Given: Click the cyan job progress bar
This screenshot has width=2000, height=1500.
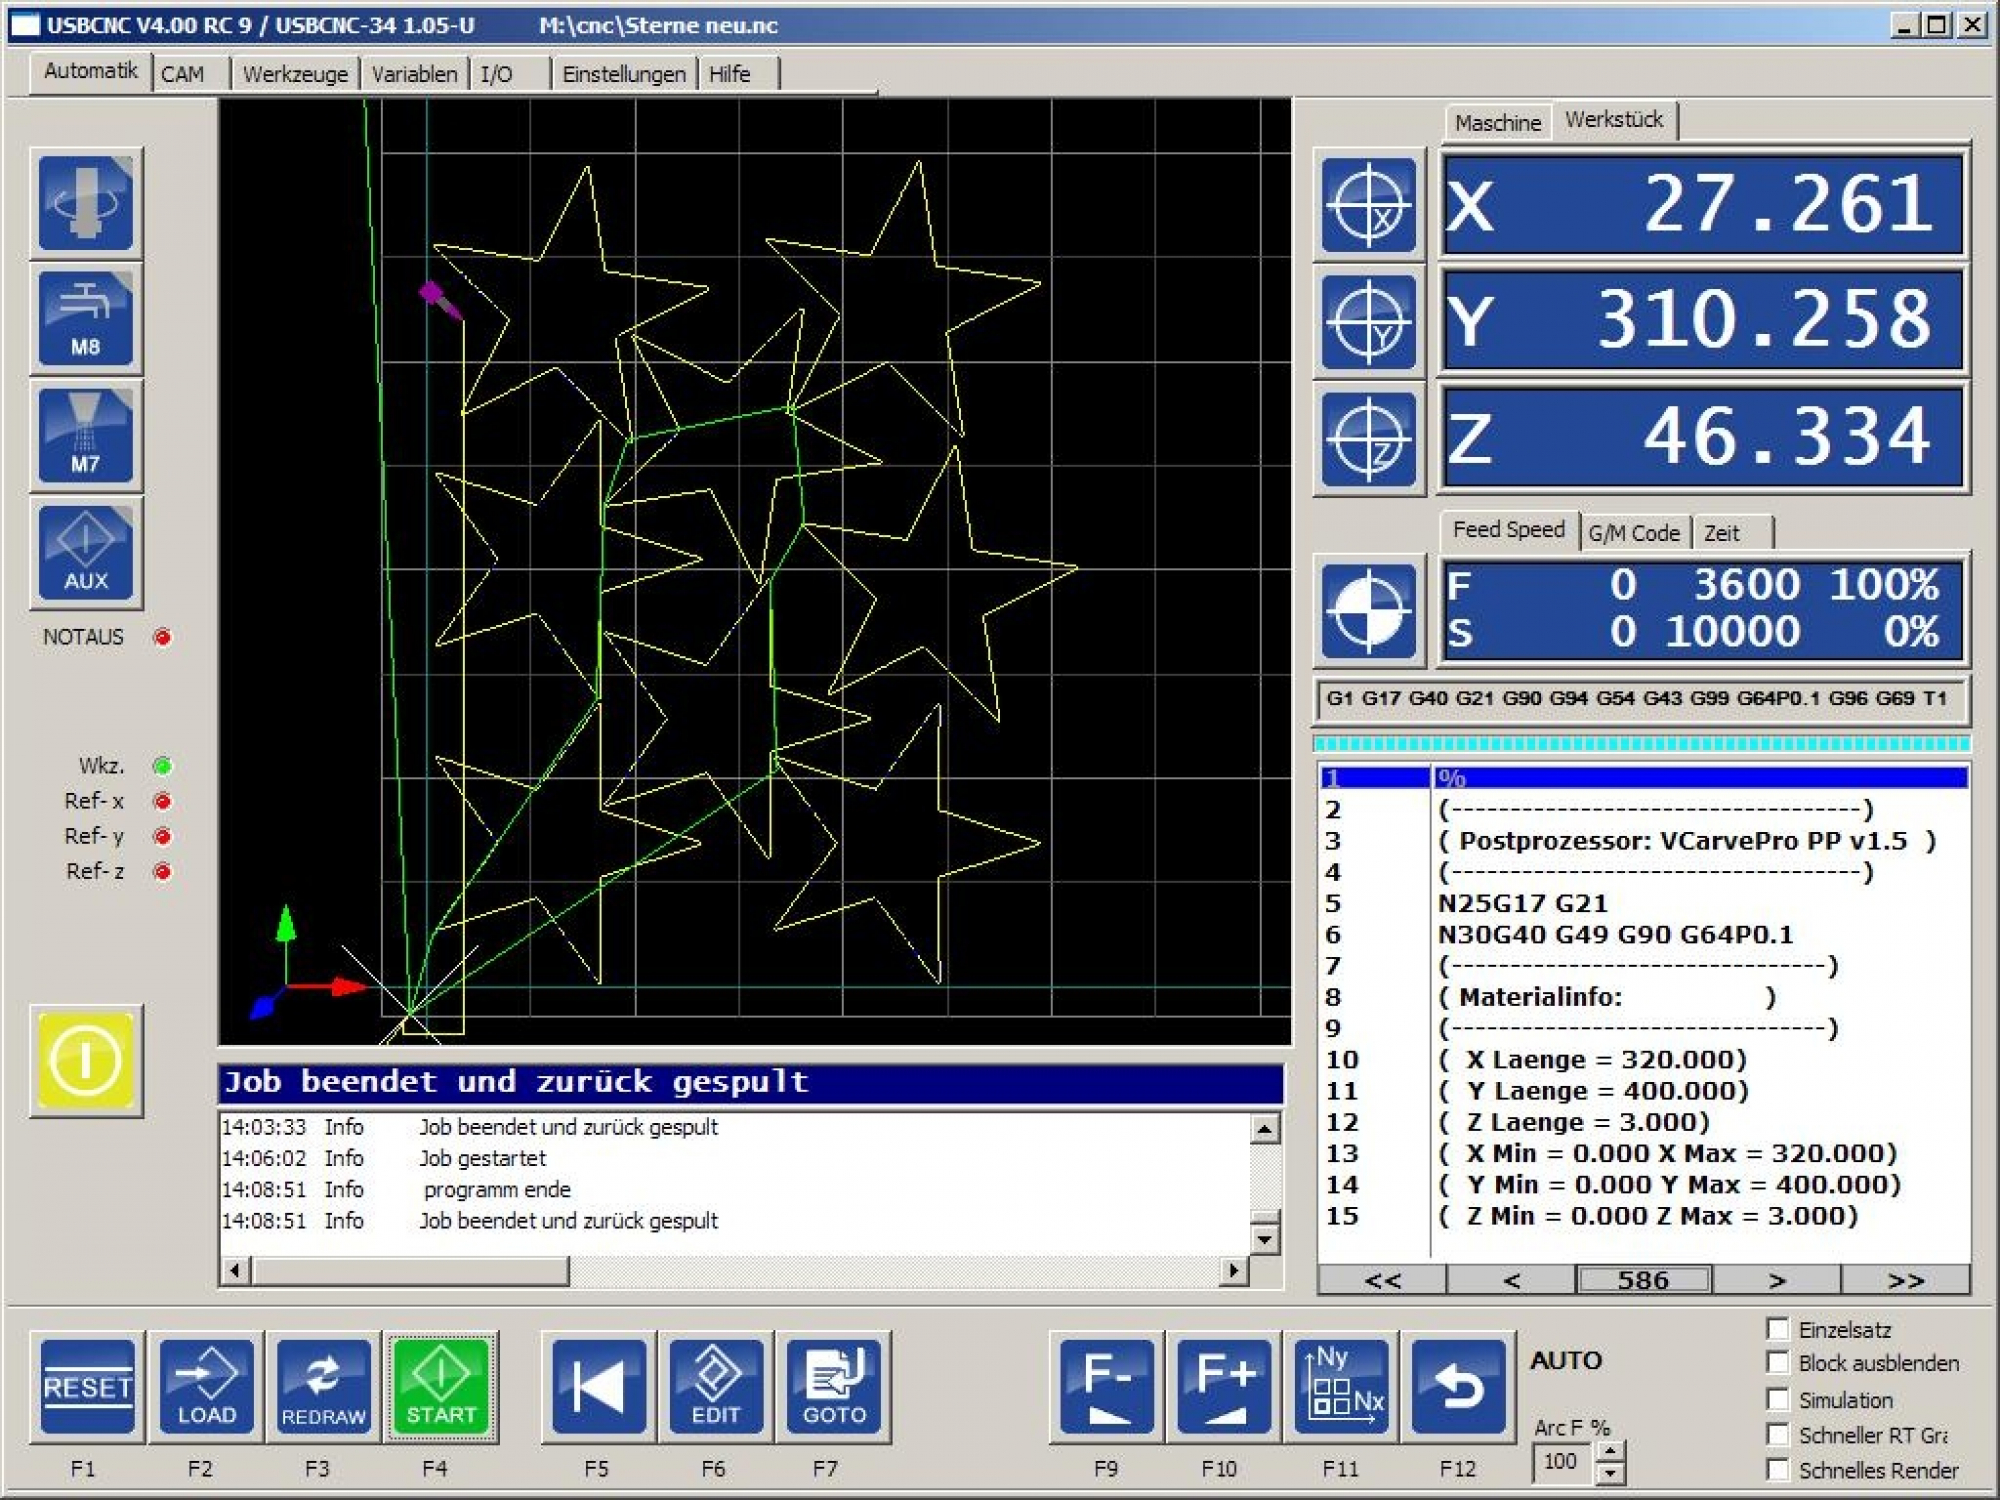Looking at the screenshot, I should coord(1641,743).
